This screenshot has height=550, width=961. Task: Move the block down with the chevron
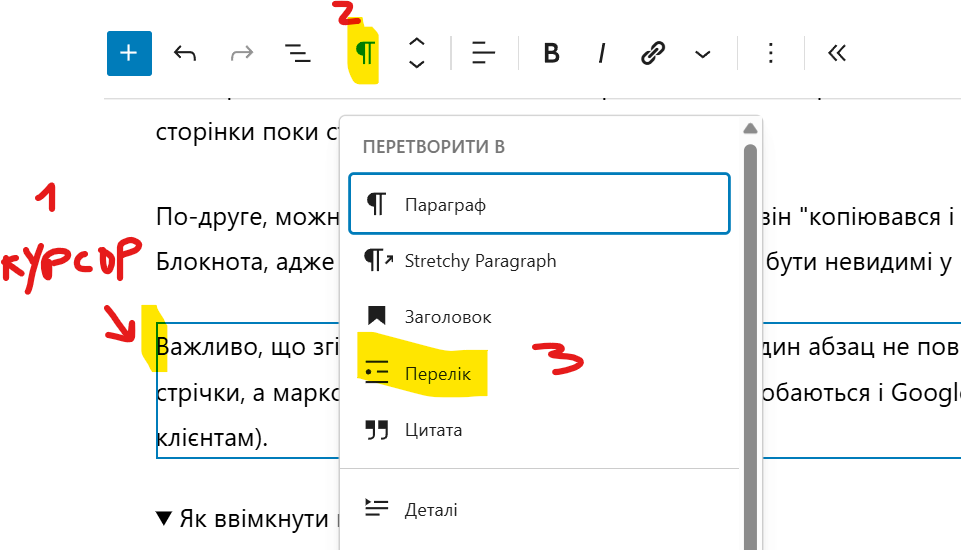point(418,65)
